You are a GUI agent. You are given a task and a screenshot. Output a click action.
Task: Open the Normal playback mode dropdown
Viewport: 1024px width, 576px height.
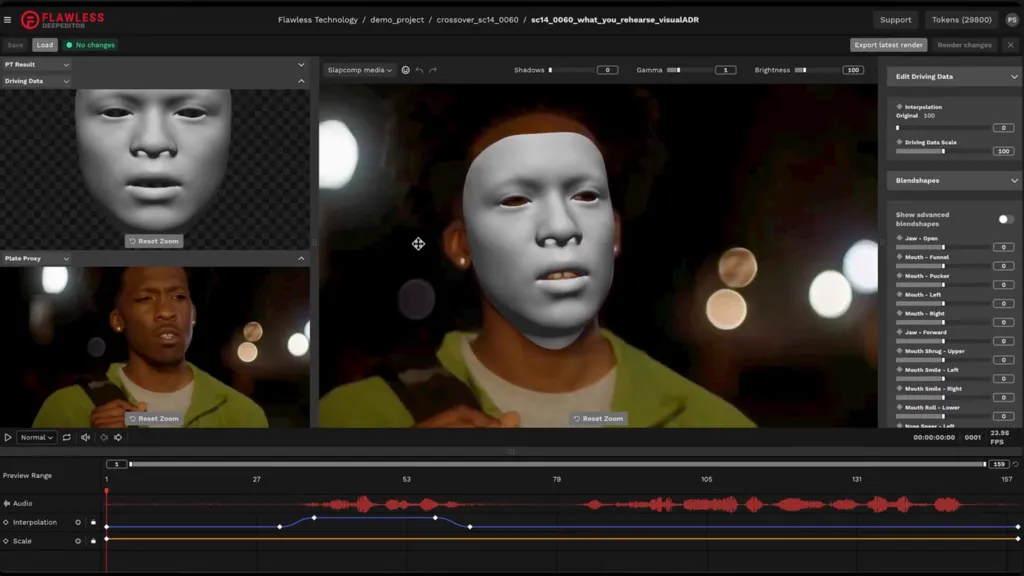click(x=37, y=437)
